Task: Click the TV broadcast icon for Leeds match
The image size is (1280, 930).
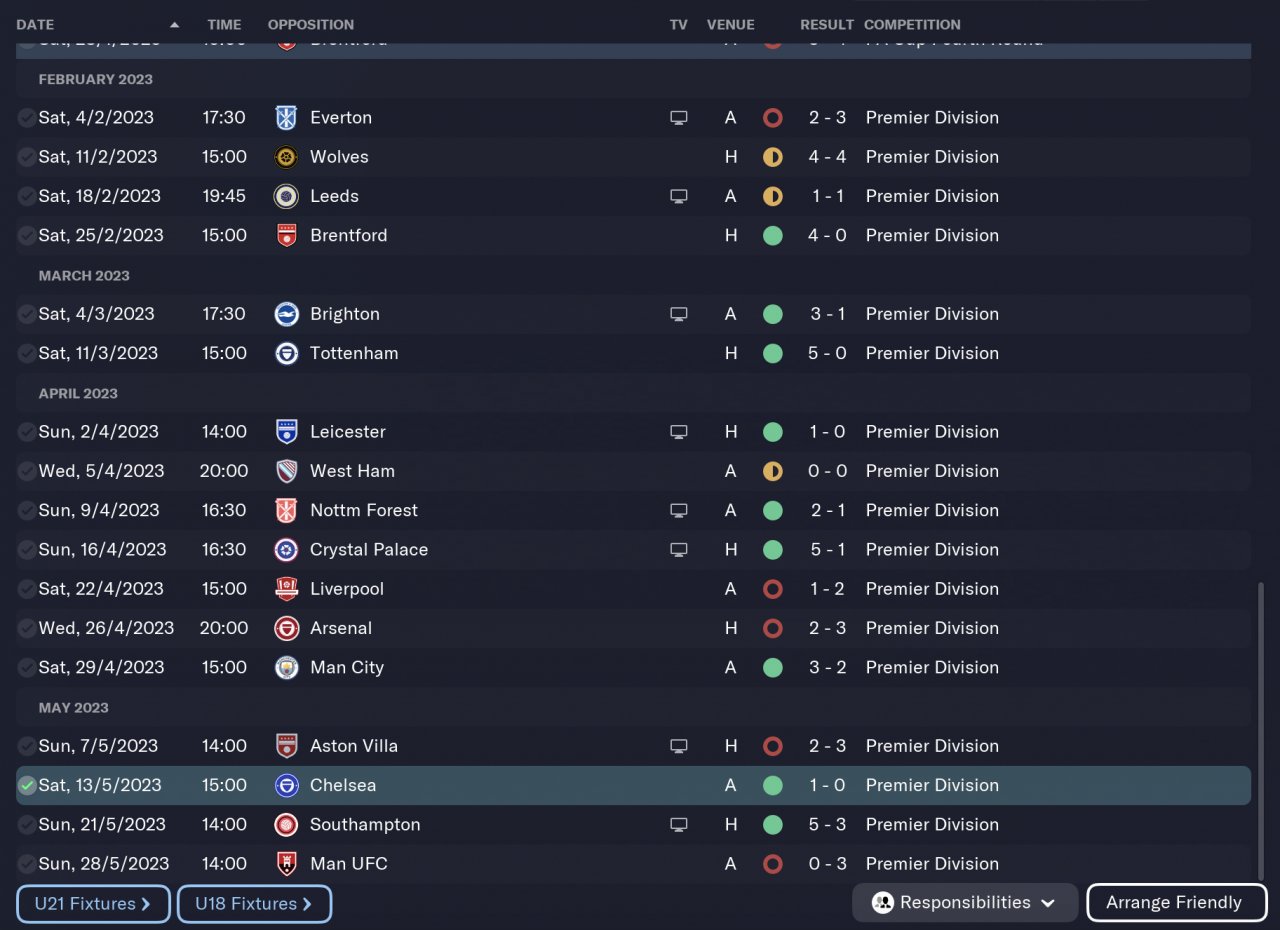Action: (x=679, y=196)
